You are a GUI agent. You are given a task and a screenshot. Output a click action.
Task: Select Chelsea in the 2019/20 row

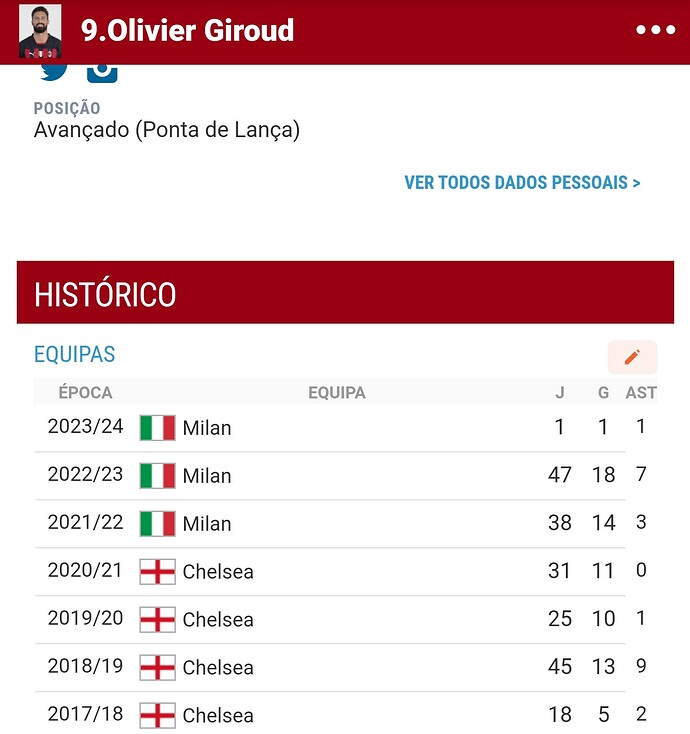pyautogui.click(x=218, y=619)
